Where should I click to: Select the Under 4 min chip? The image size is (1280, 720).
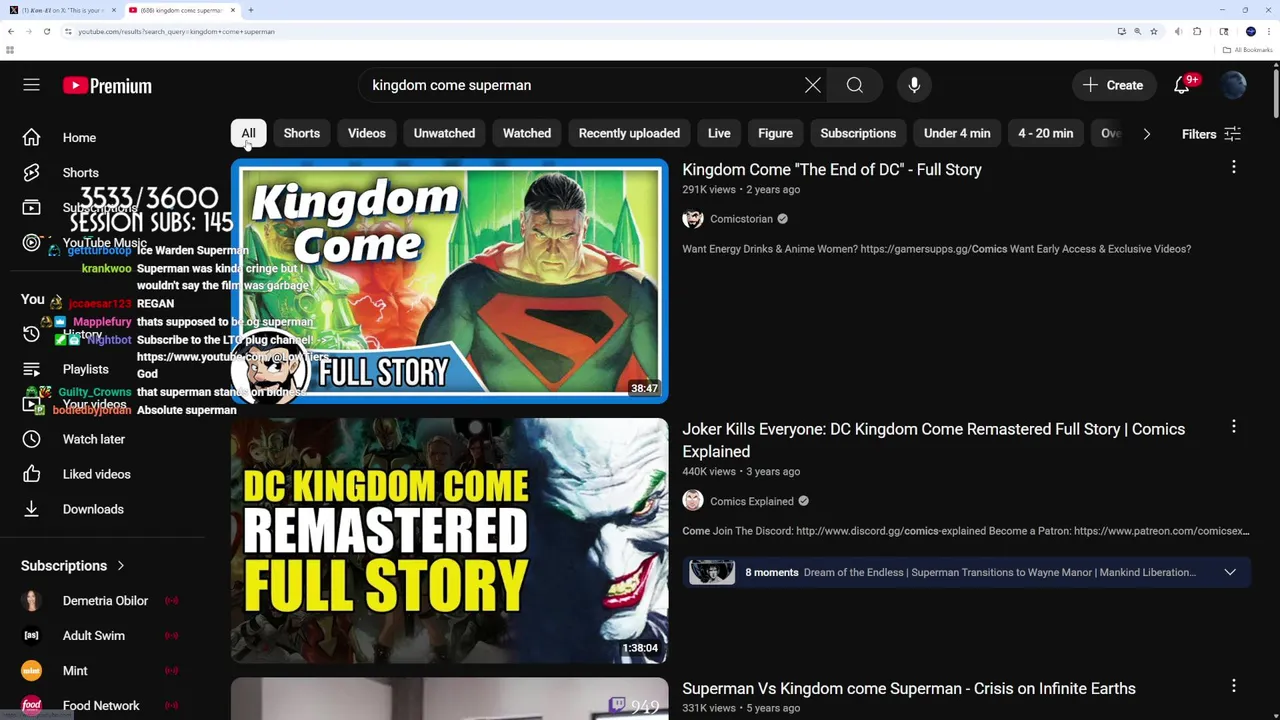click(957, 133)
